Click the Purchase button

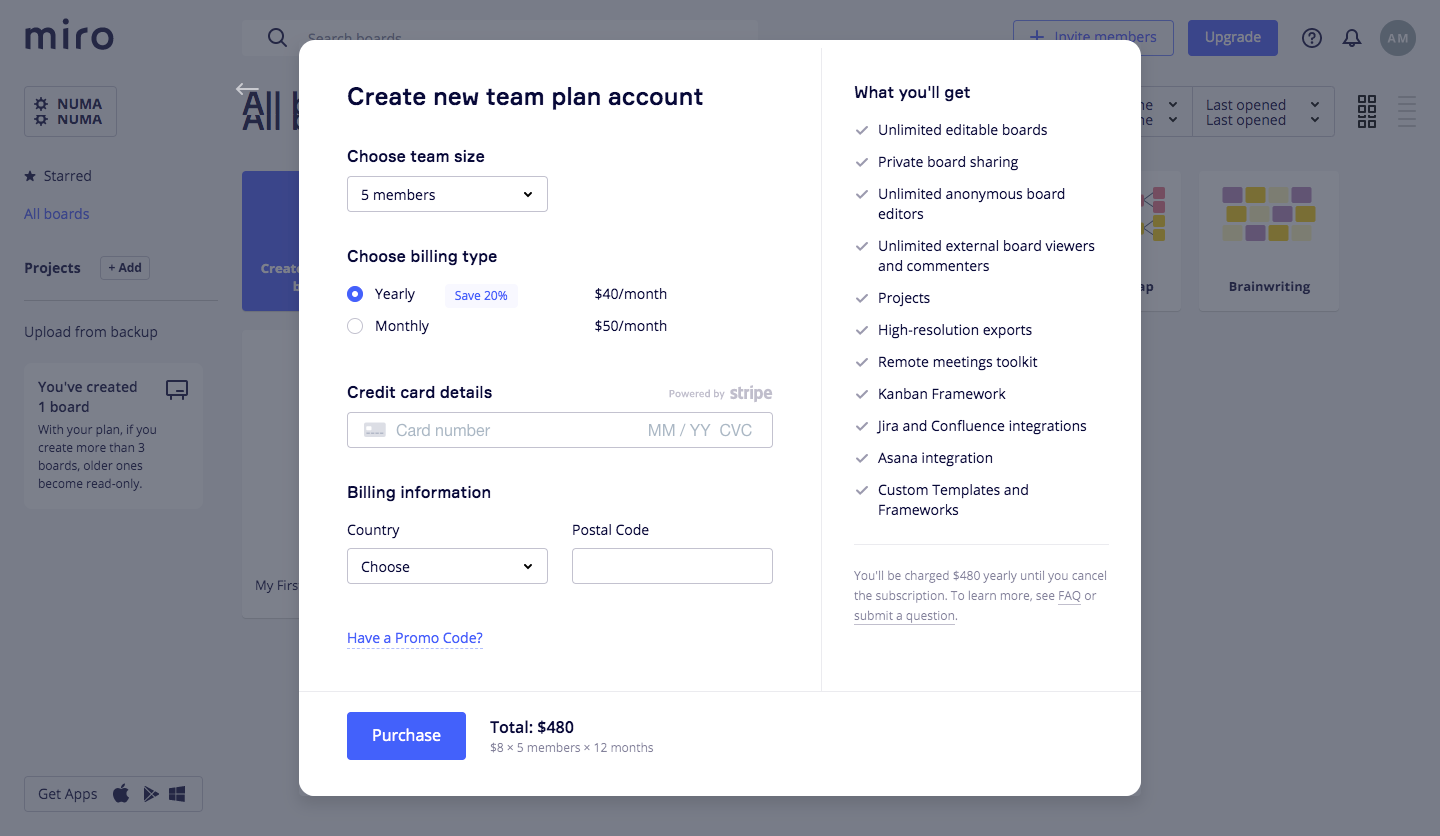(406, 736)
